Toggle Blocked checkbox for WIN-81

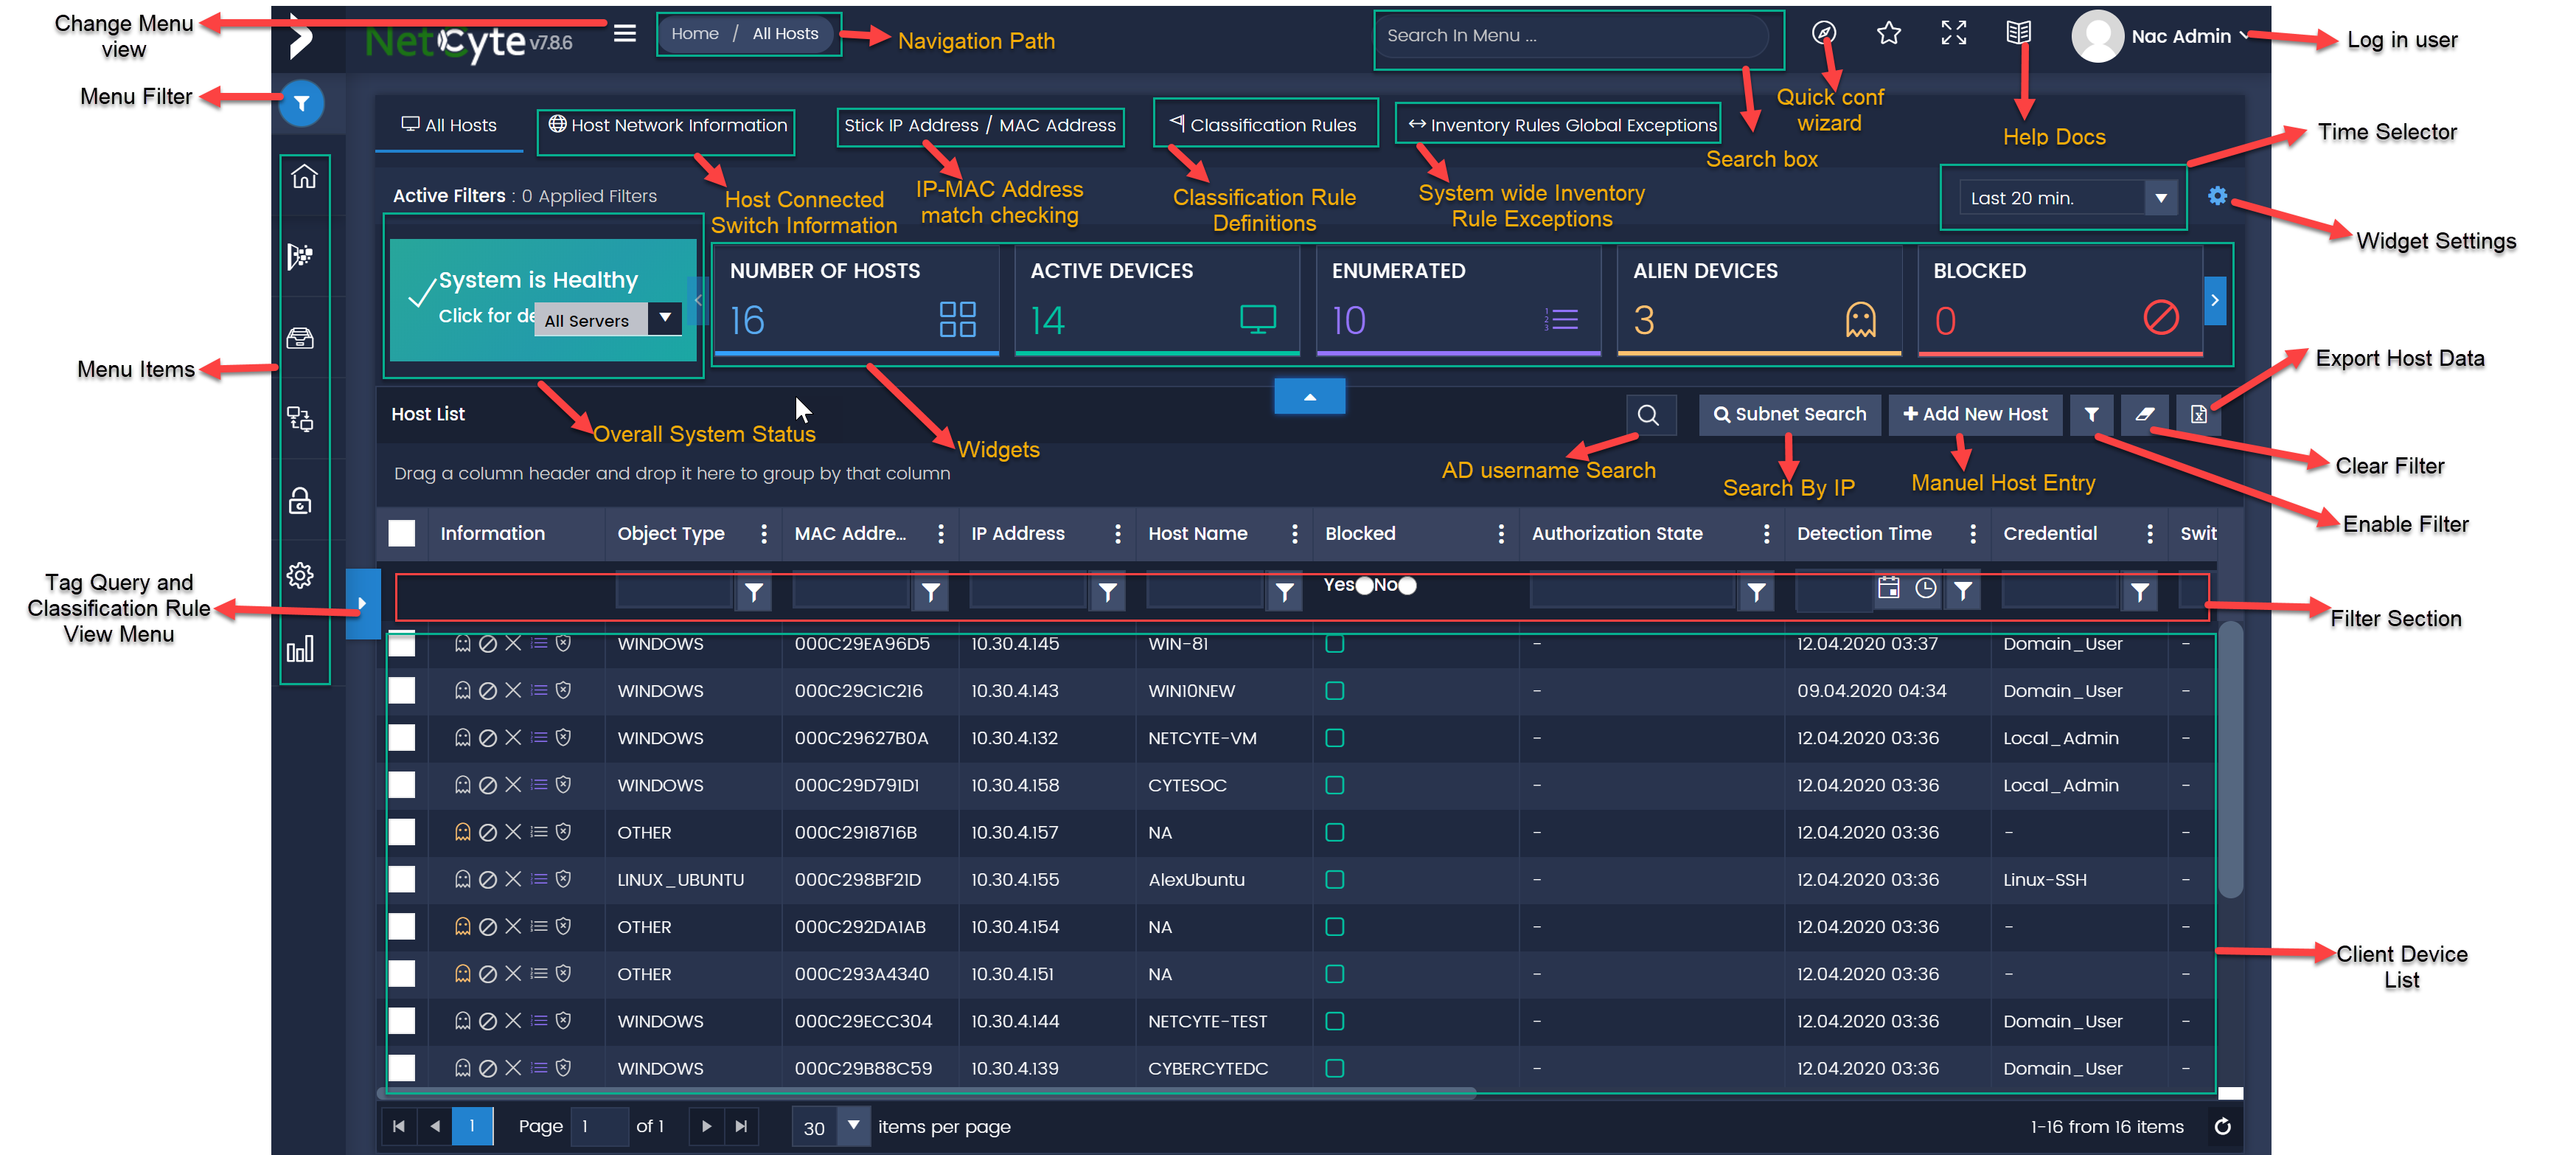1334,644
